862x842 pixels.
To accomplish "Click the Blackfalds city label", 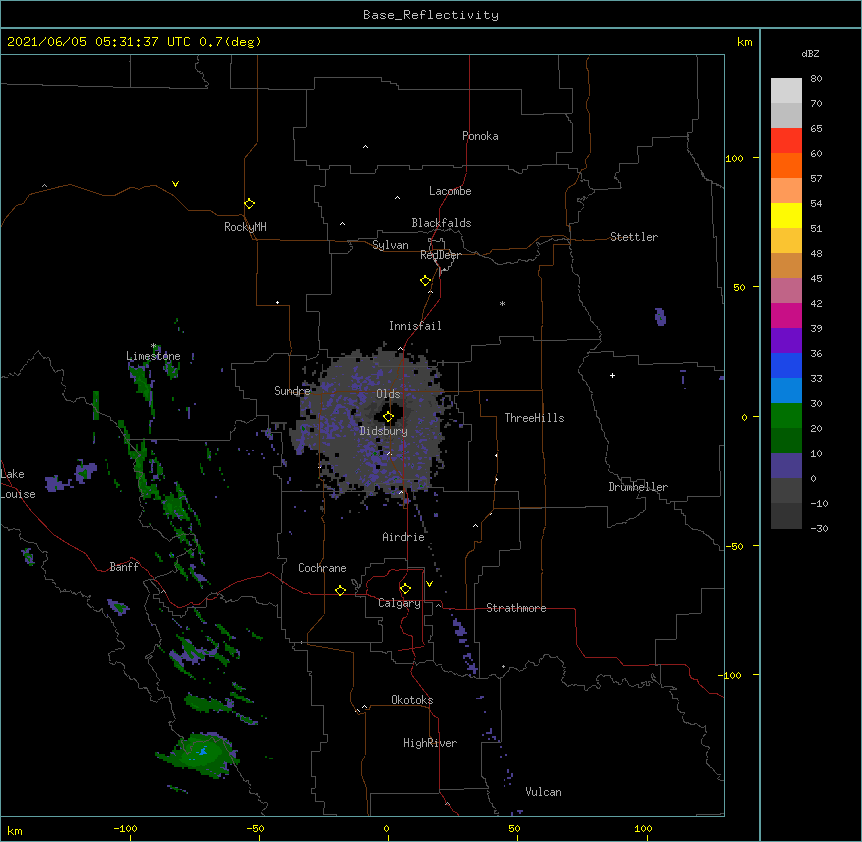I will tap(441, 223).
